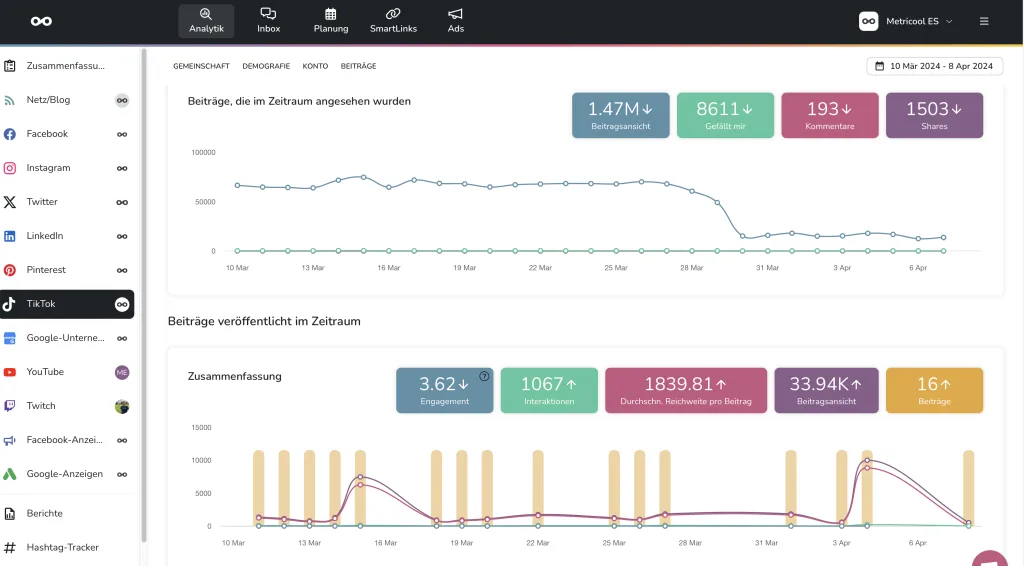Image resolution: width=1024 pixels, height=566 pixels.
Task: Go to SmartLinks in top navigation
Action: pyautogui.click(x=392, y=20)
